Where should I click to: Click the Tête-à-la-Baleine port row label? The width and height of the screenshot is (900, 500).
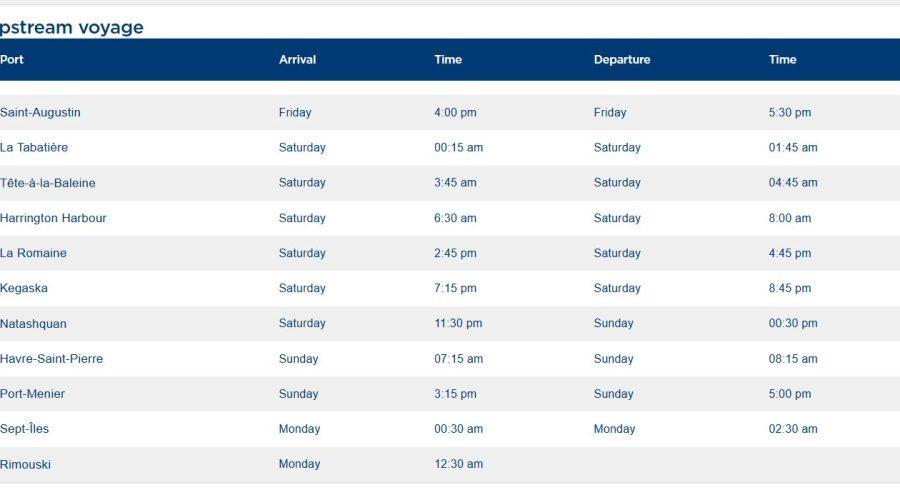[x=48, y=183]
